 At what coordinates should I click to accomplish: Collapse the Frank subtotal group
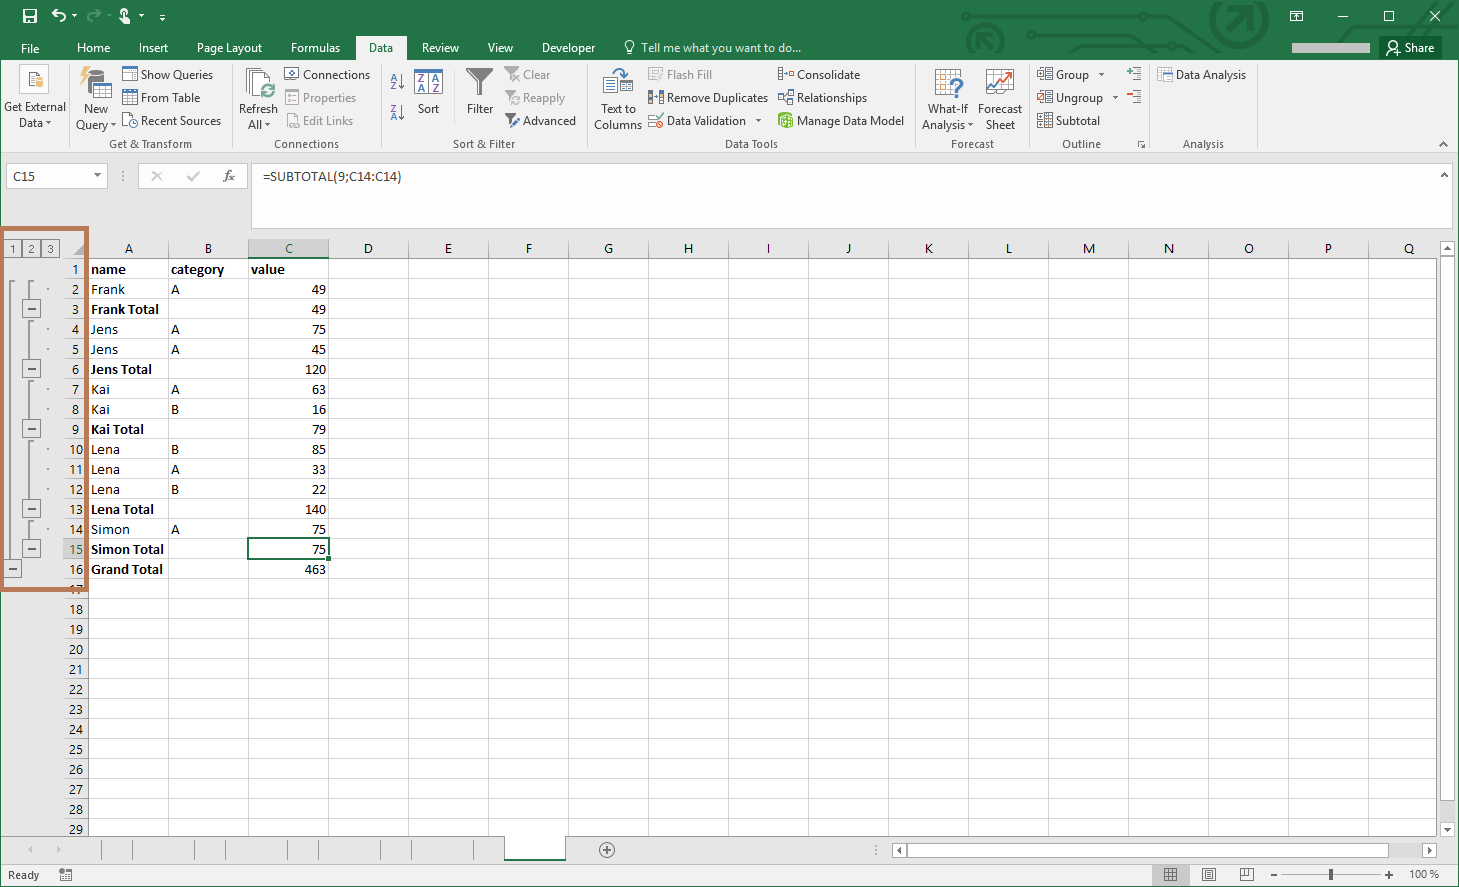click(31, 308)
